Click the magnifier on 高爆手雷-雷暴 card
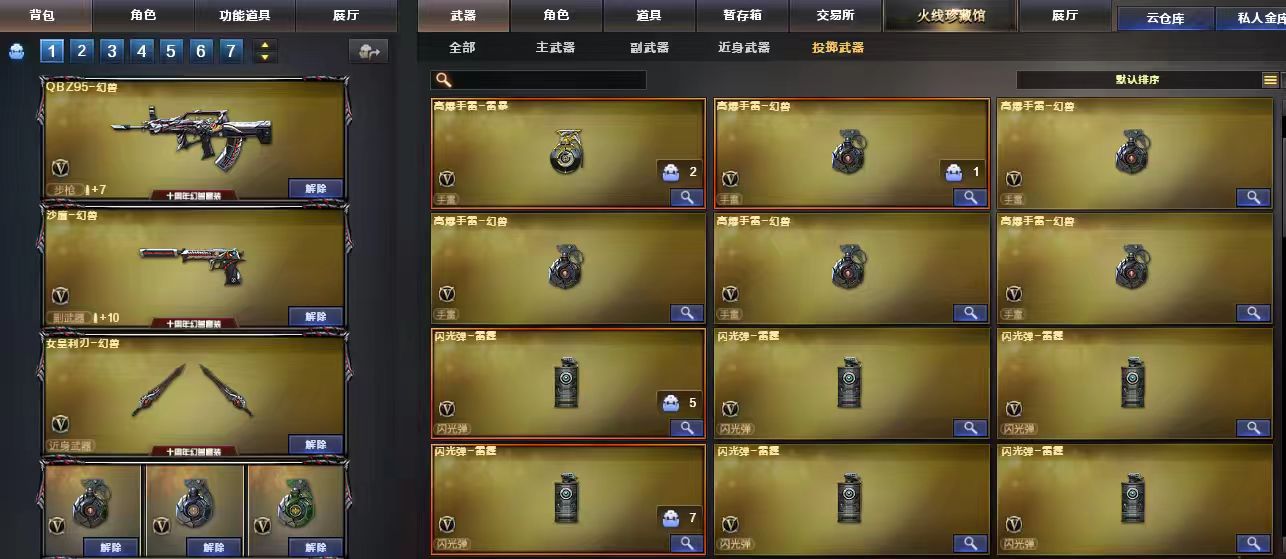This screenshot has height=559, width=1286. 686,198
